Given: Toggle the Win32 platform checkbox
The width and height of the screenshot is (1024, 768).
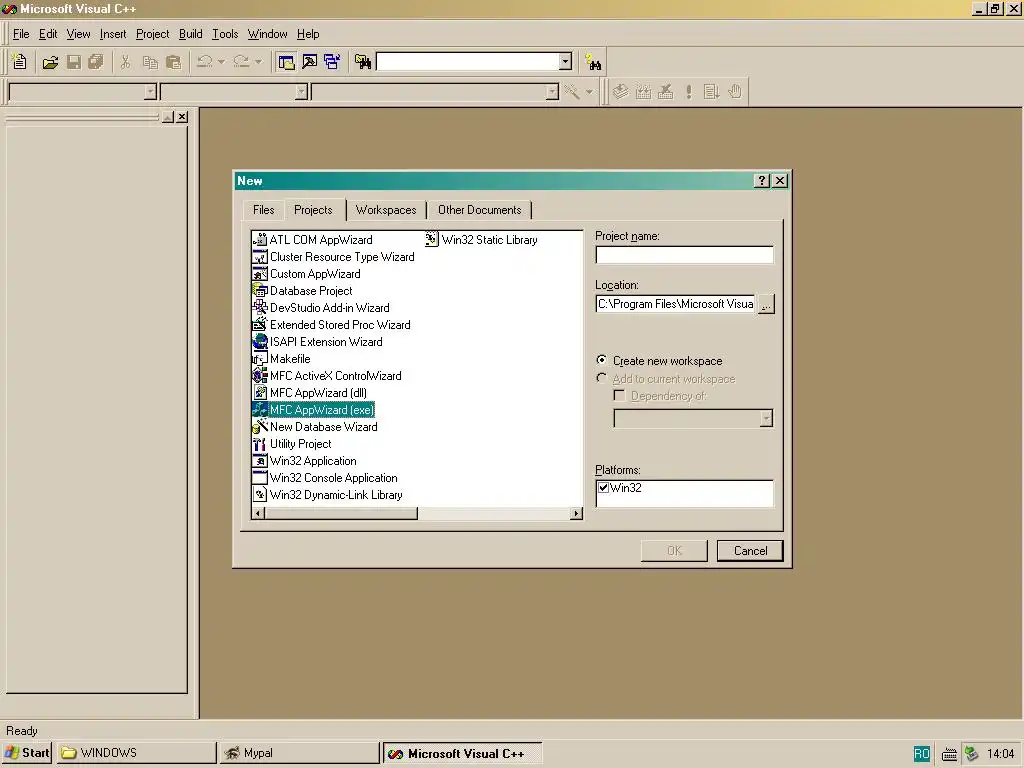Looking at the screenshot, I should (x=603, y=488).
